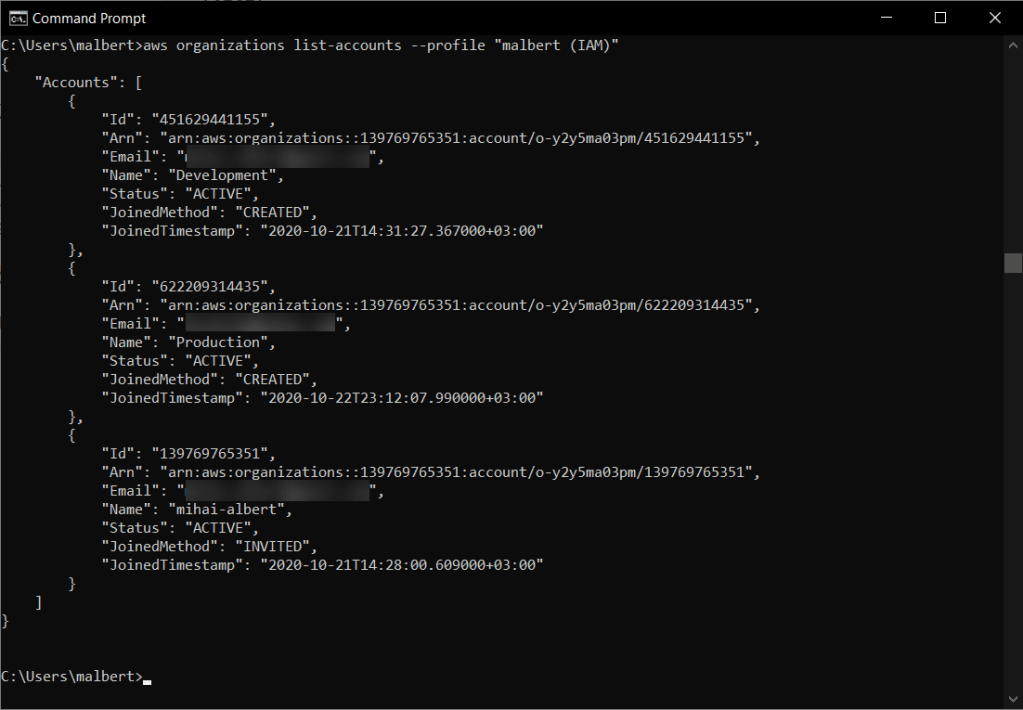Screen dimensions: 1023x710
Task: Click the scrollbar track above the thumb
Action: coord(1012,150)
